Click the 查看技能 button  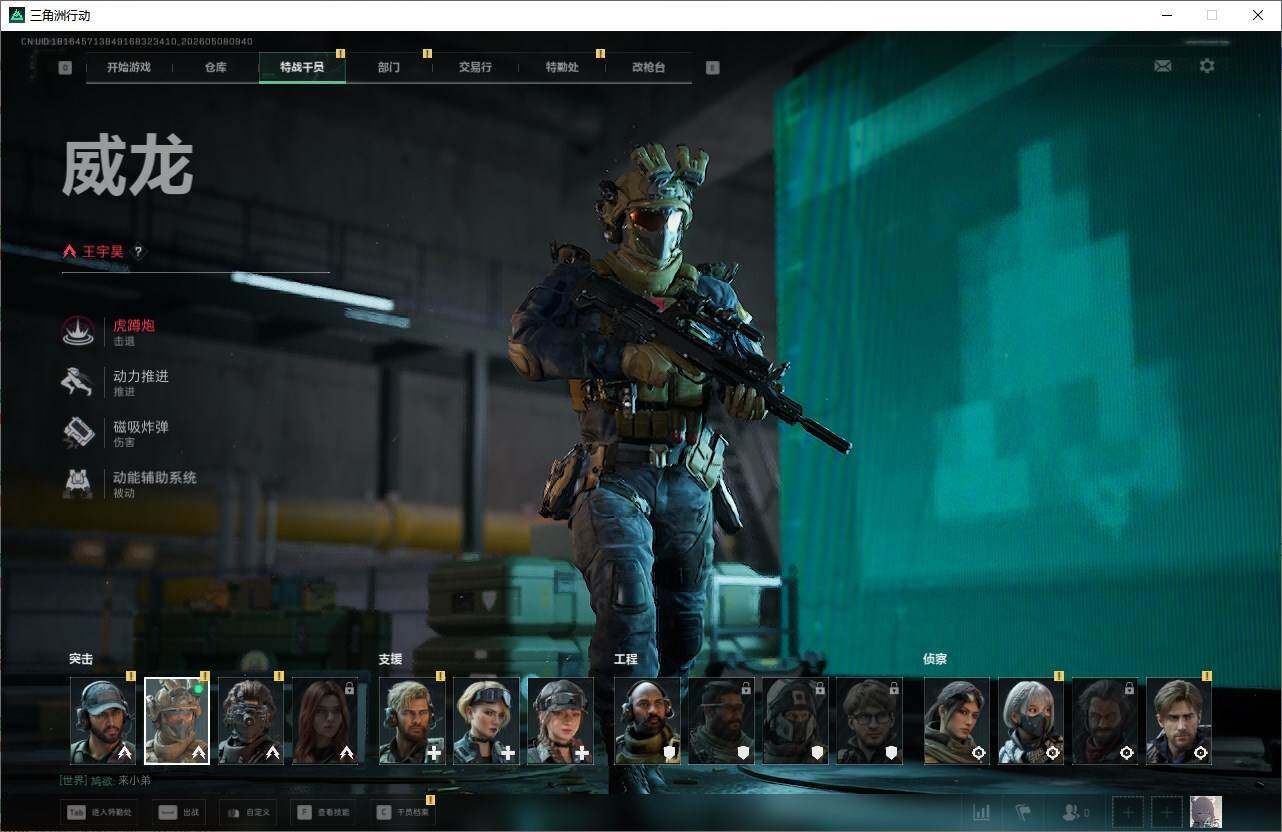(x=323, y=813)
